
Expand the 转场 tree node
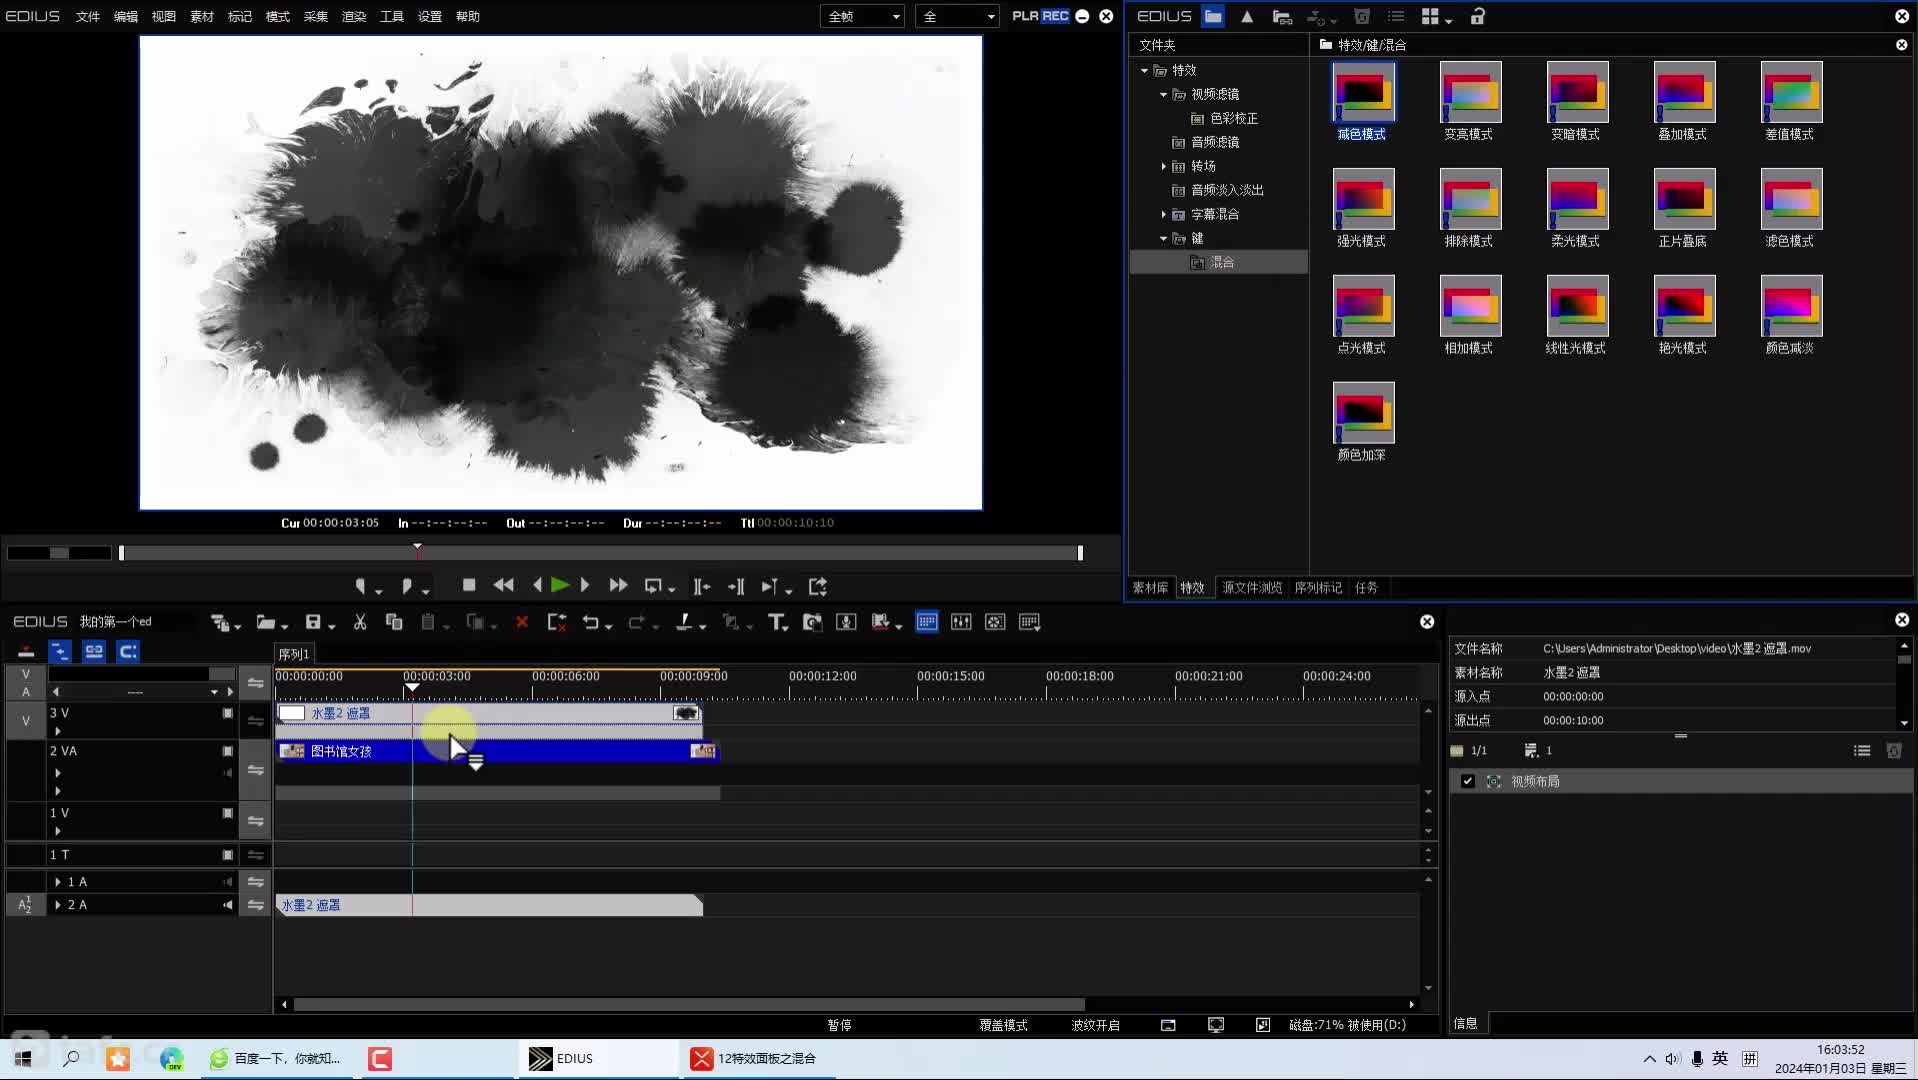point(1163,166)
